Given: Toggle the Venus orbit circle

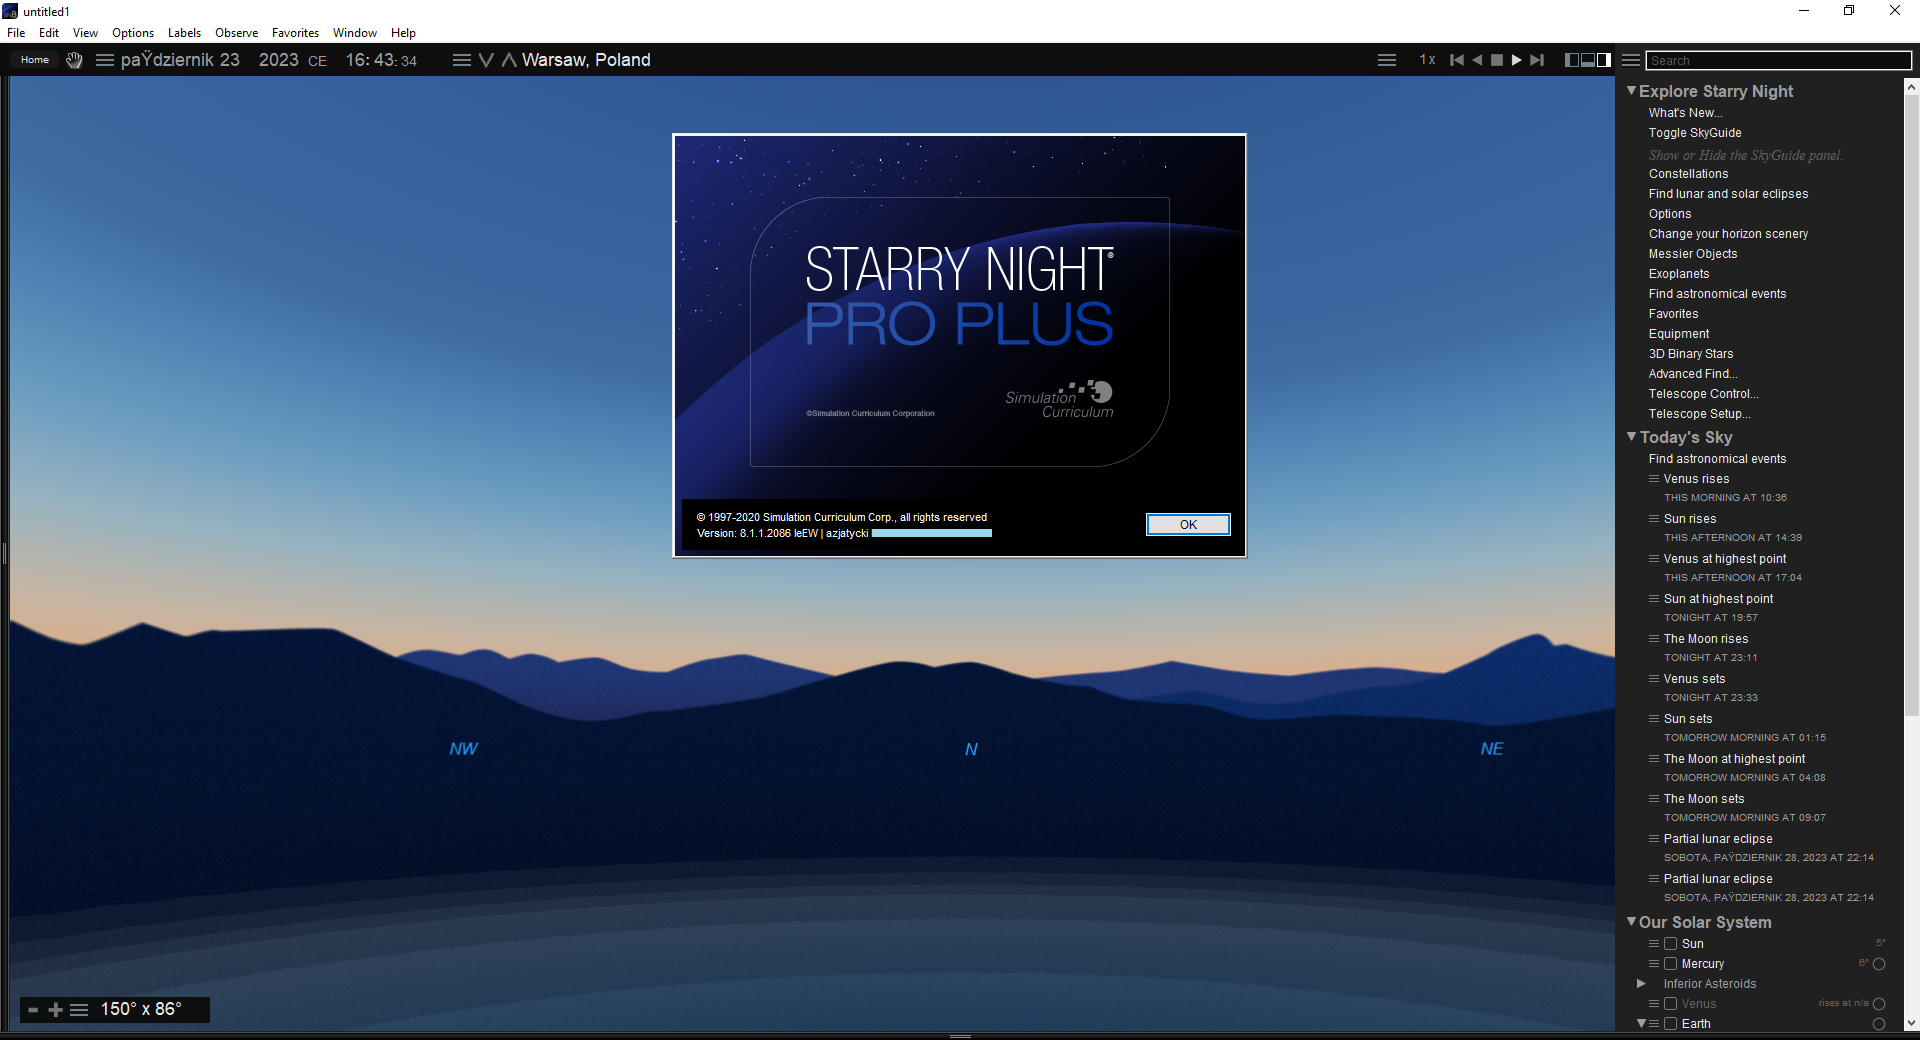Looking at the screenshot, I should pos(1879,1004).
